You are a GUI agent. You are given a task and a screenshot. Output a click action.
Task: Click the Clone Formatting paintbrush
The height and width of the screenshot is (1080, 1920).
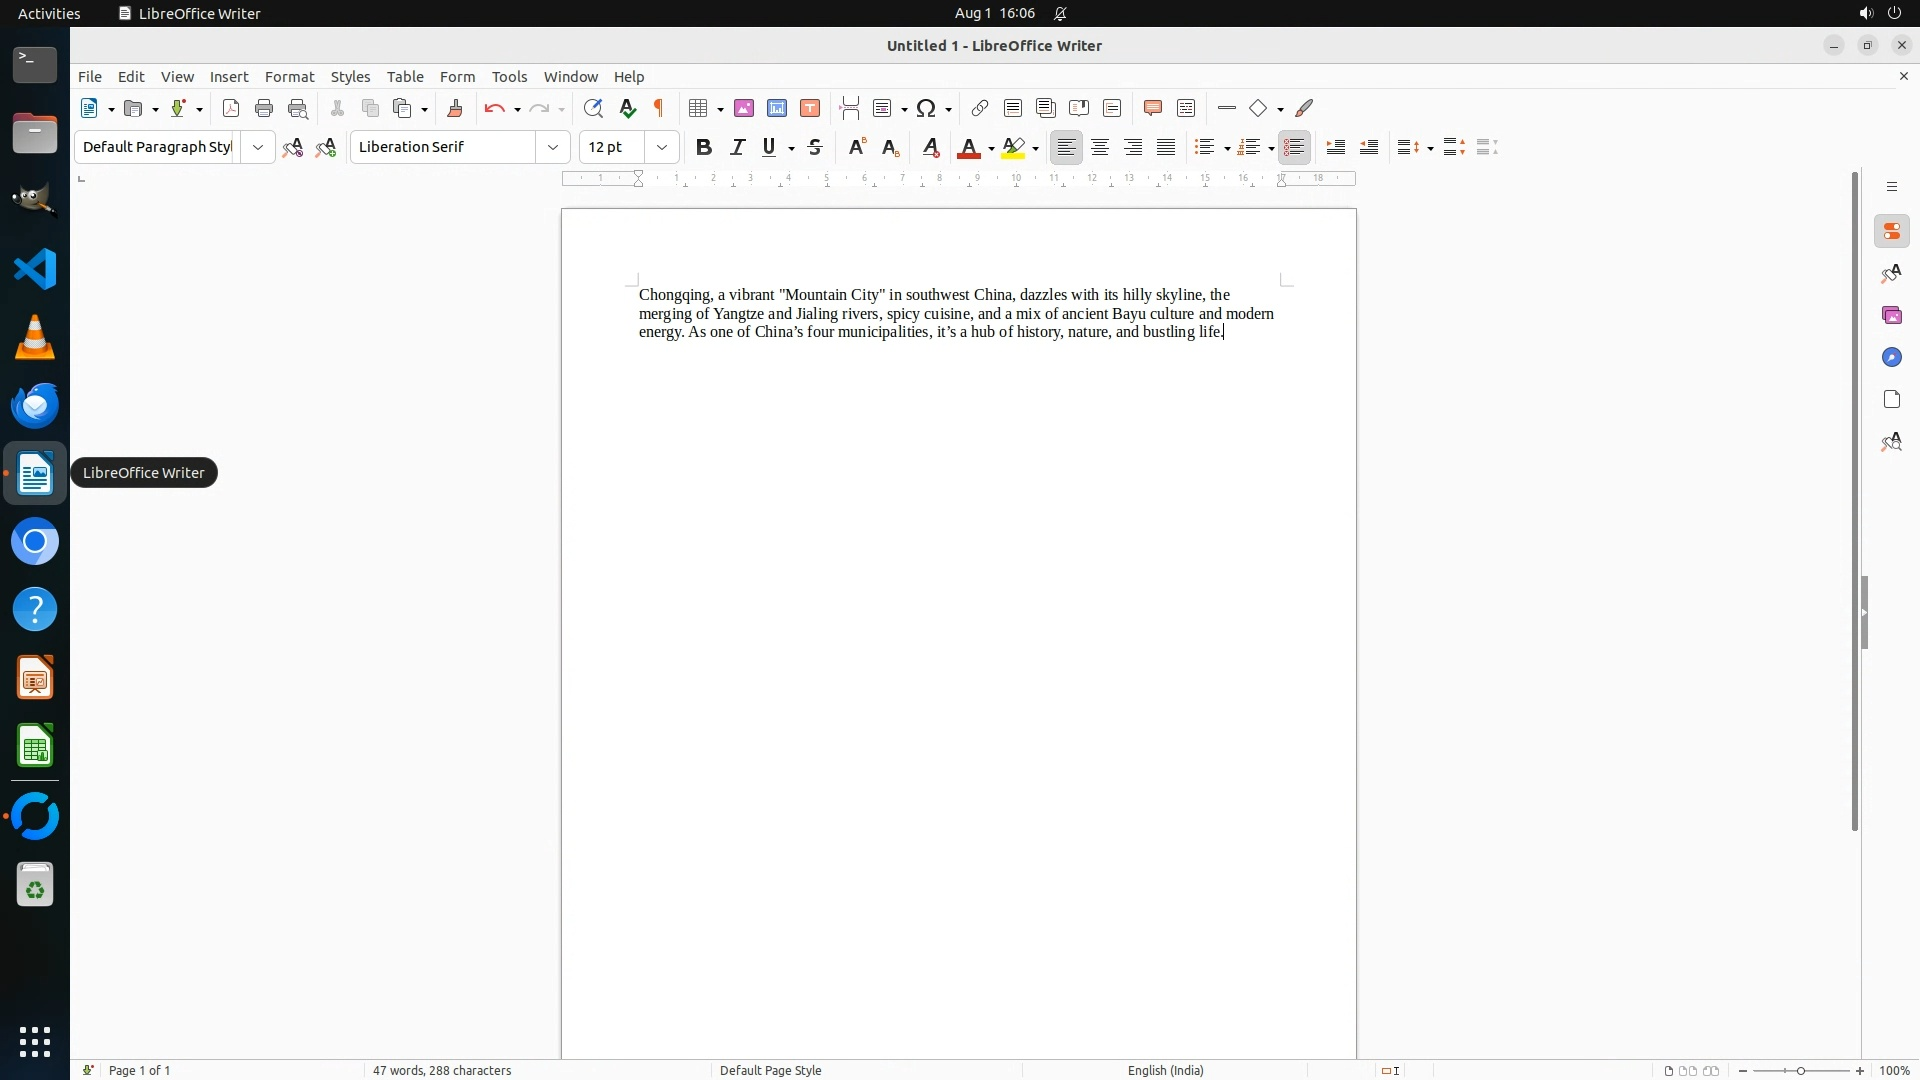pyautogui.click(x=455, y=109)
